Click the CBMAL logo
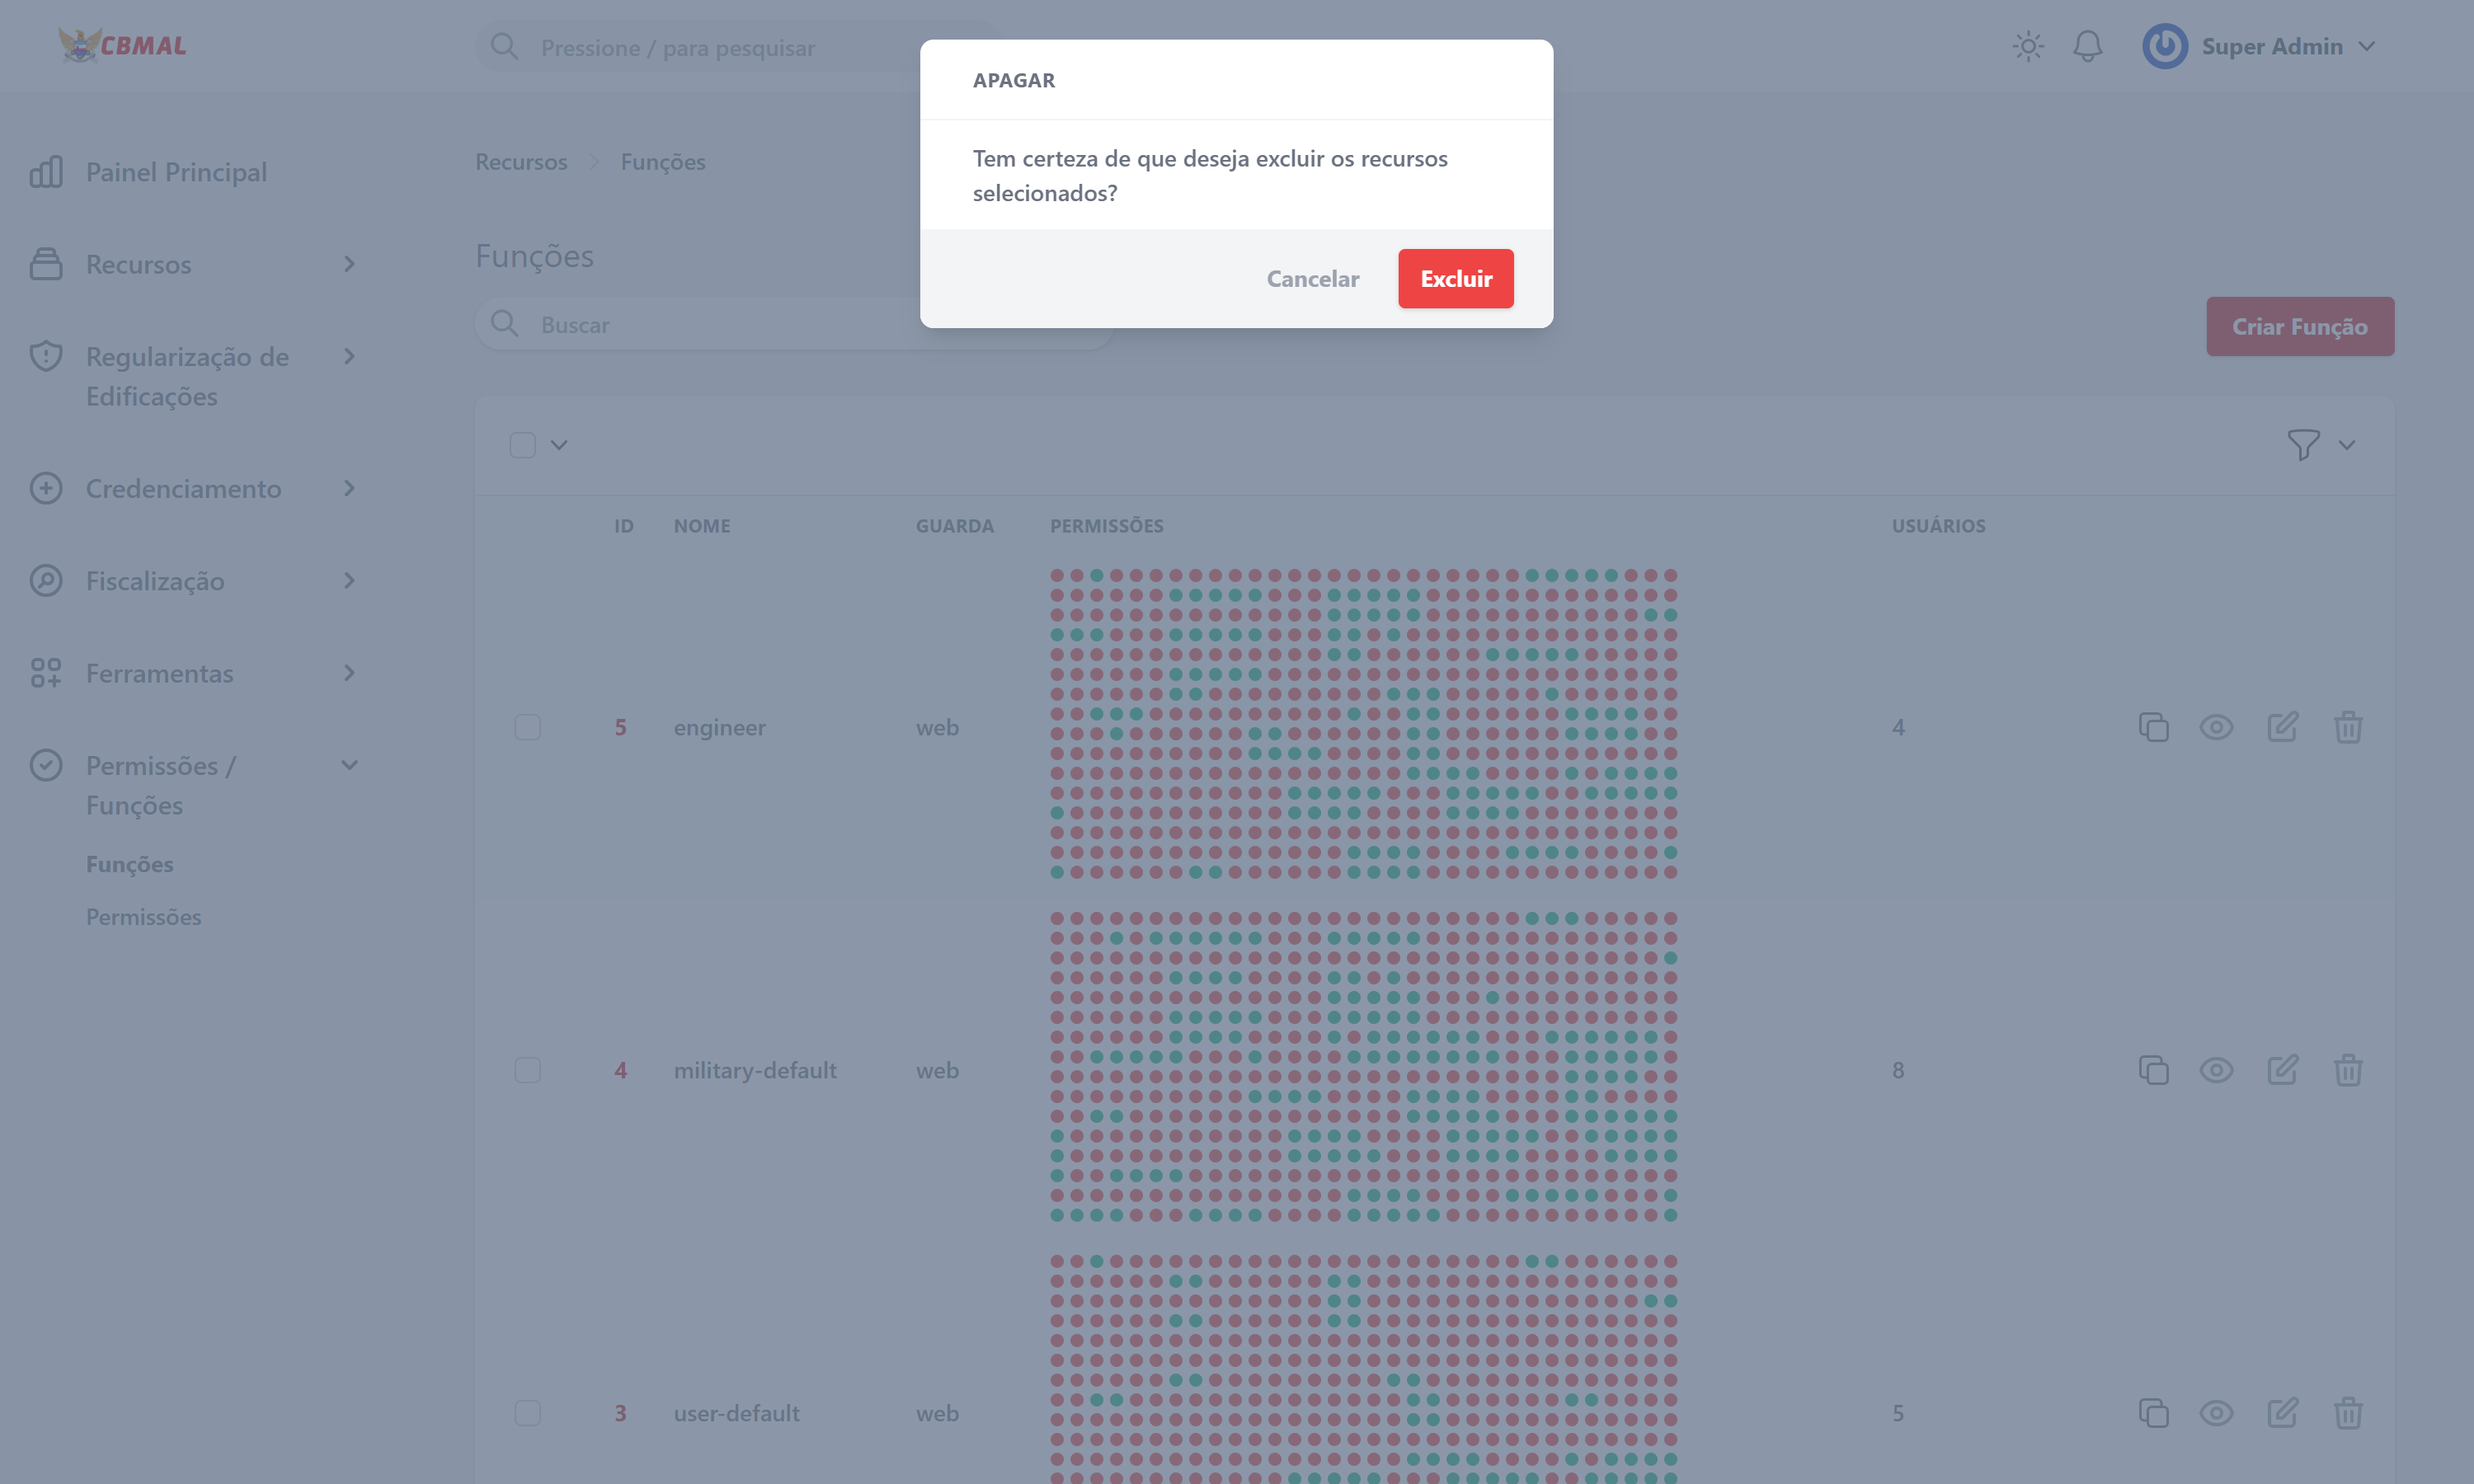The height and width of the screenshot is (1484, 2474). (x=123, y=45)
